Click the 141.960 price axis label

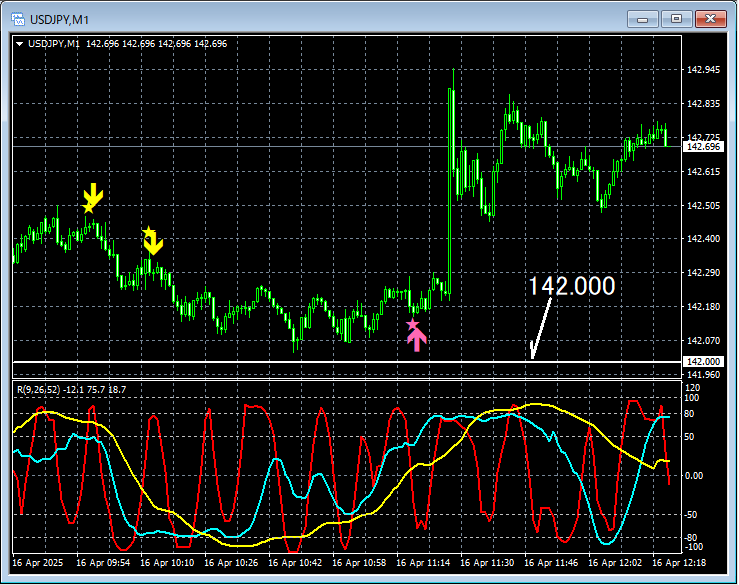pyautogui.click(x=703, y=375)
